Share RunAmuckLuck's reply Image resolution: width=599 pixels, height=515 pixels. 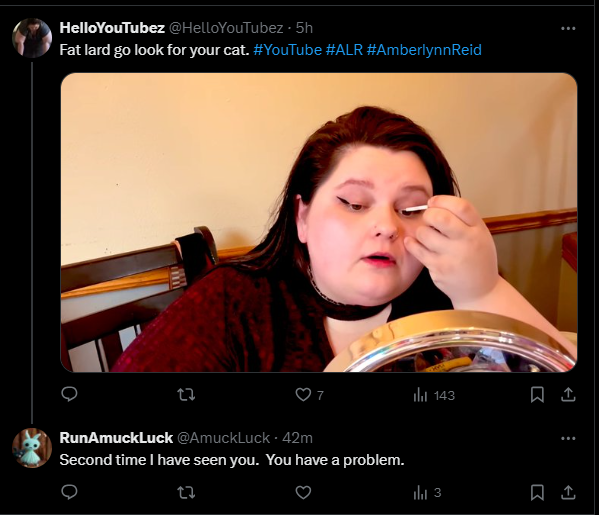[x=568, y=492]
